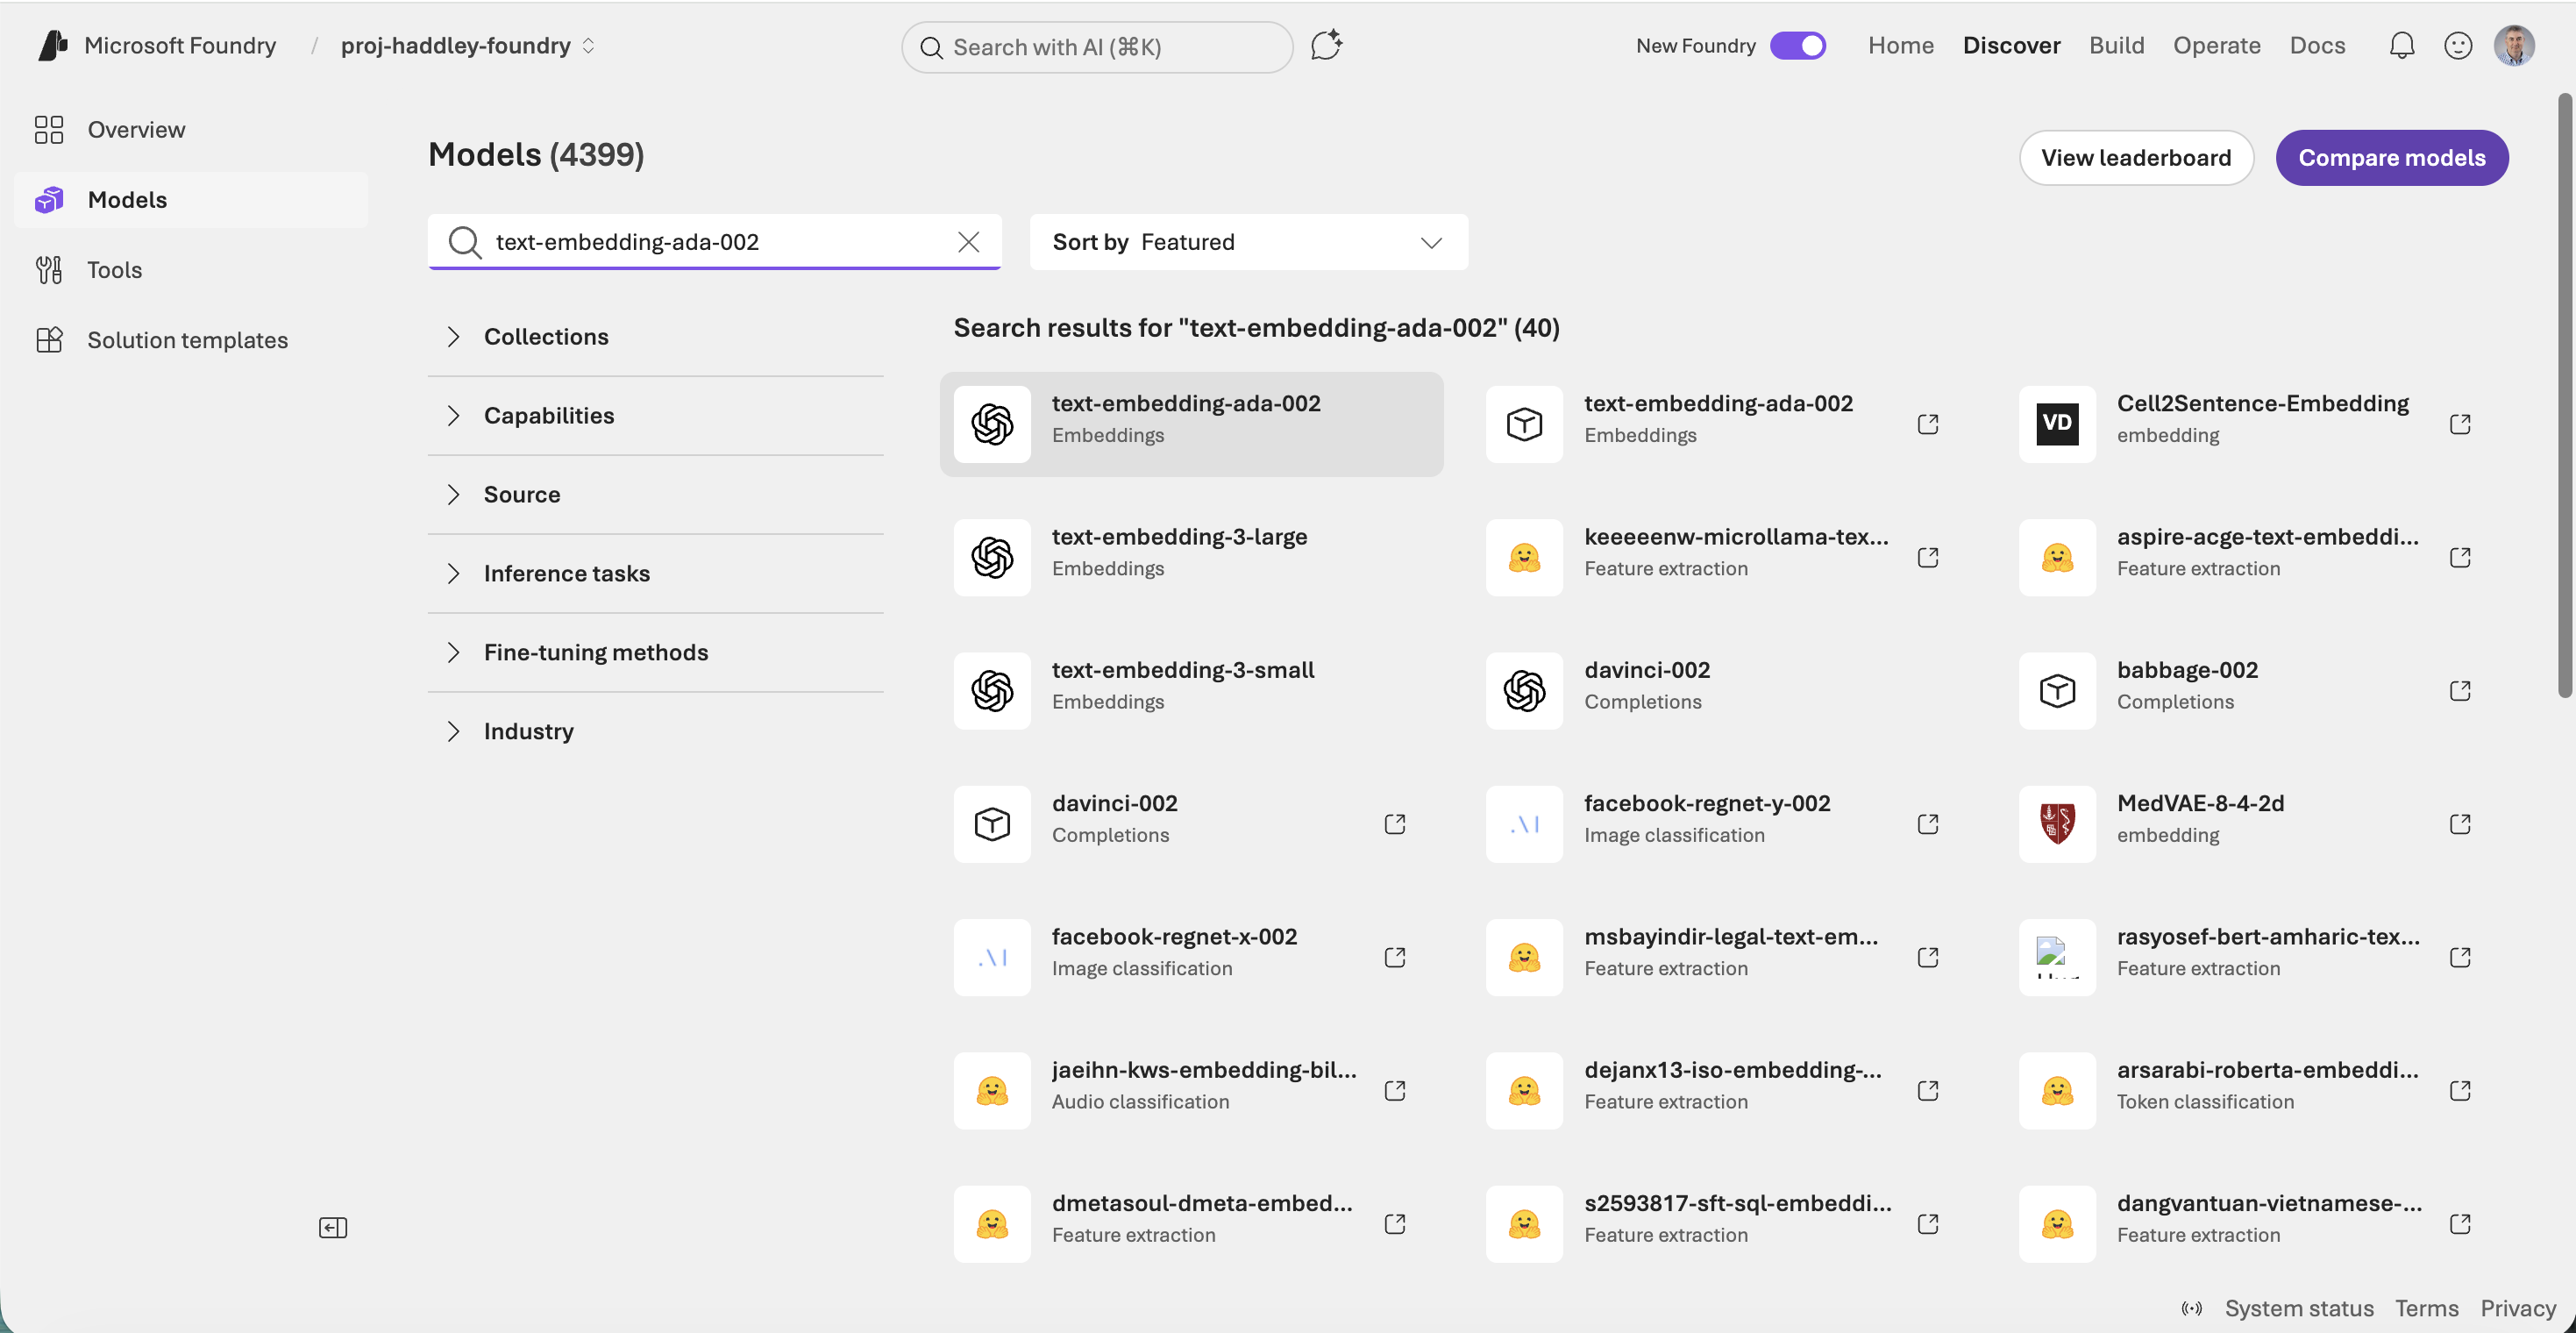Click the user profile avatar

pos(2513,46)
